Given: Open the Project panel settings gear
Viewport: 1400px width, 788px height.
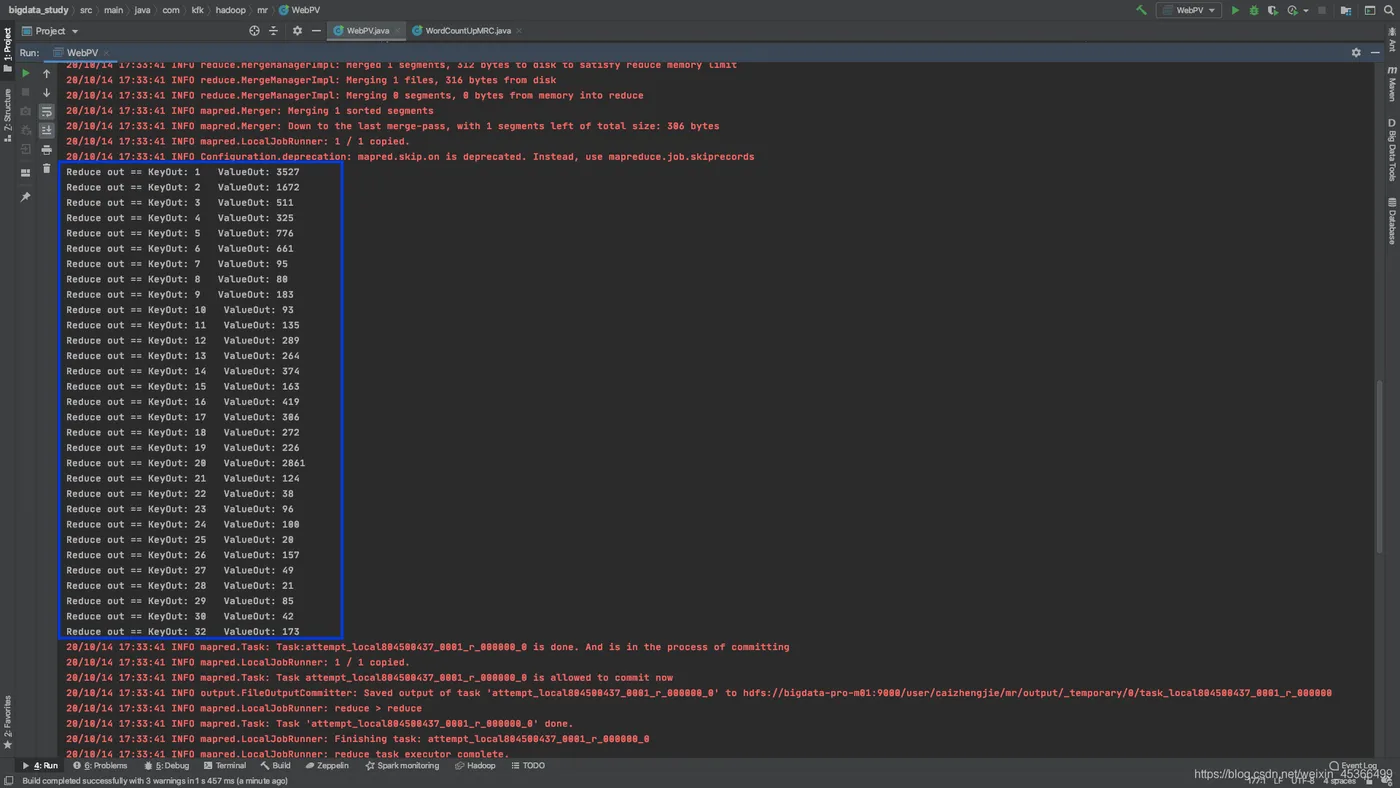Looking at the screenshot, I should click(x=297, y=31).
